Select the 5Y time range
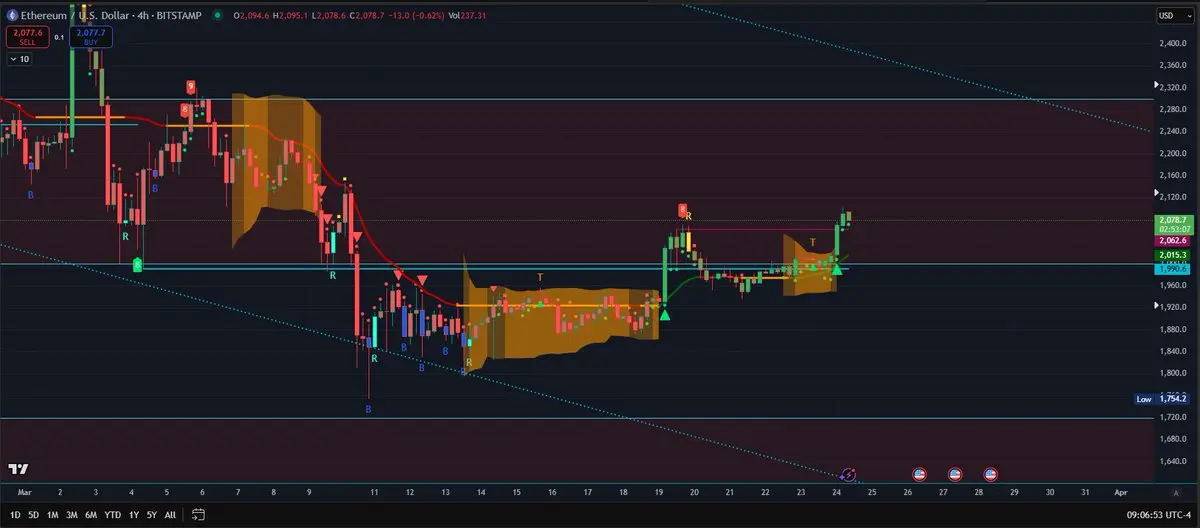 click(x=152, y=515)
